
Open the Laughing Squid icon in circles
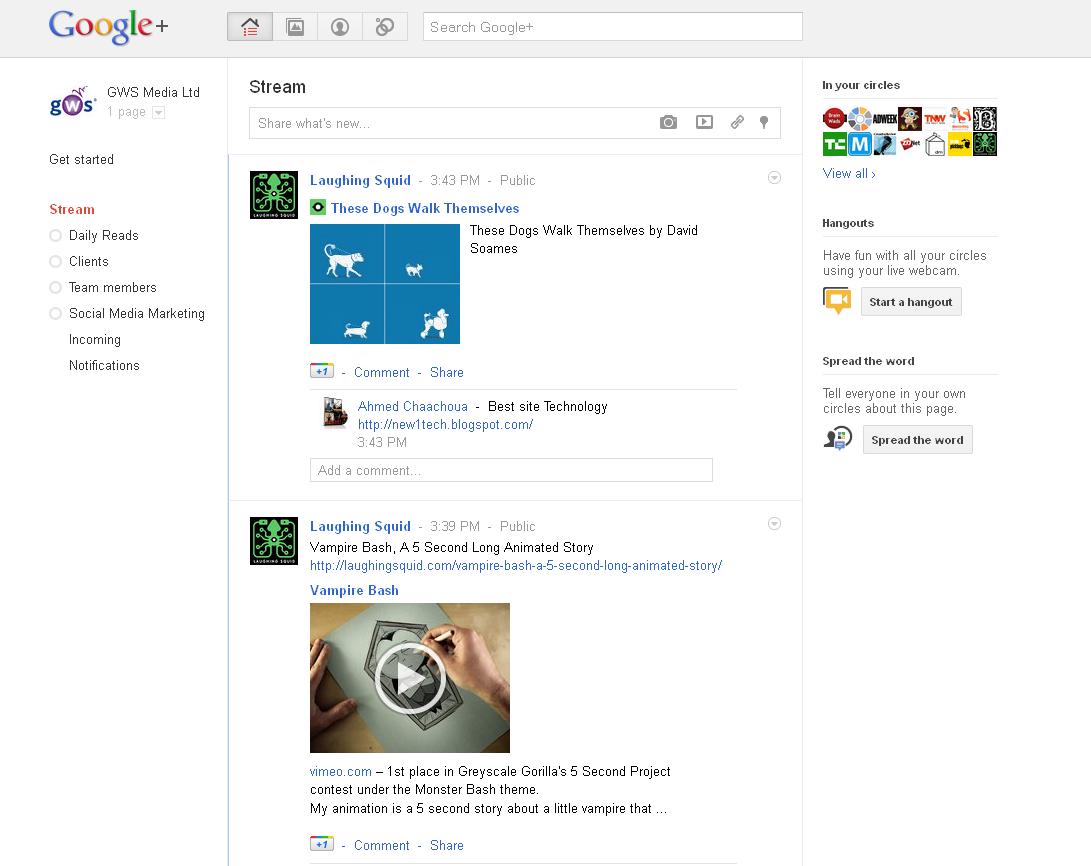(x=985, y=144)
